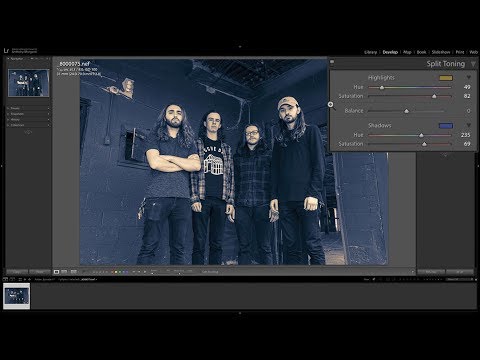Collapse the Split Toning panel triangle
480x360 pixels.
[x=473, y=64]
